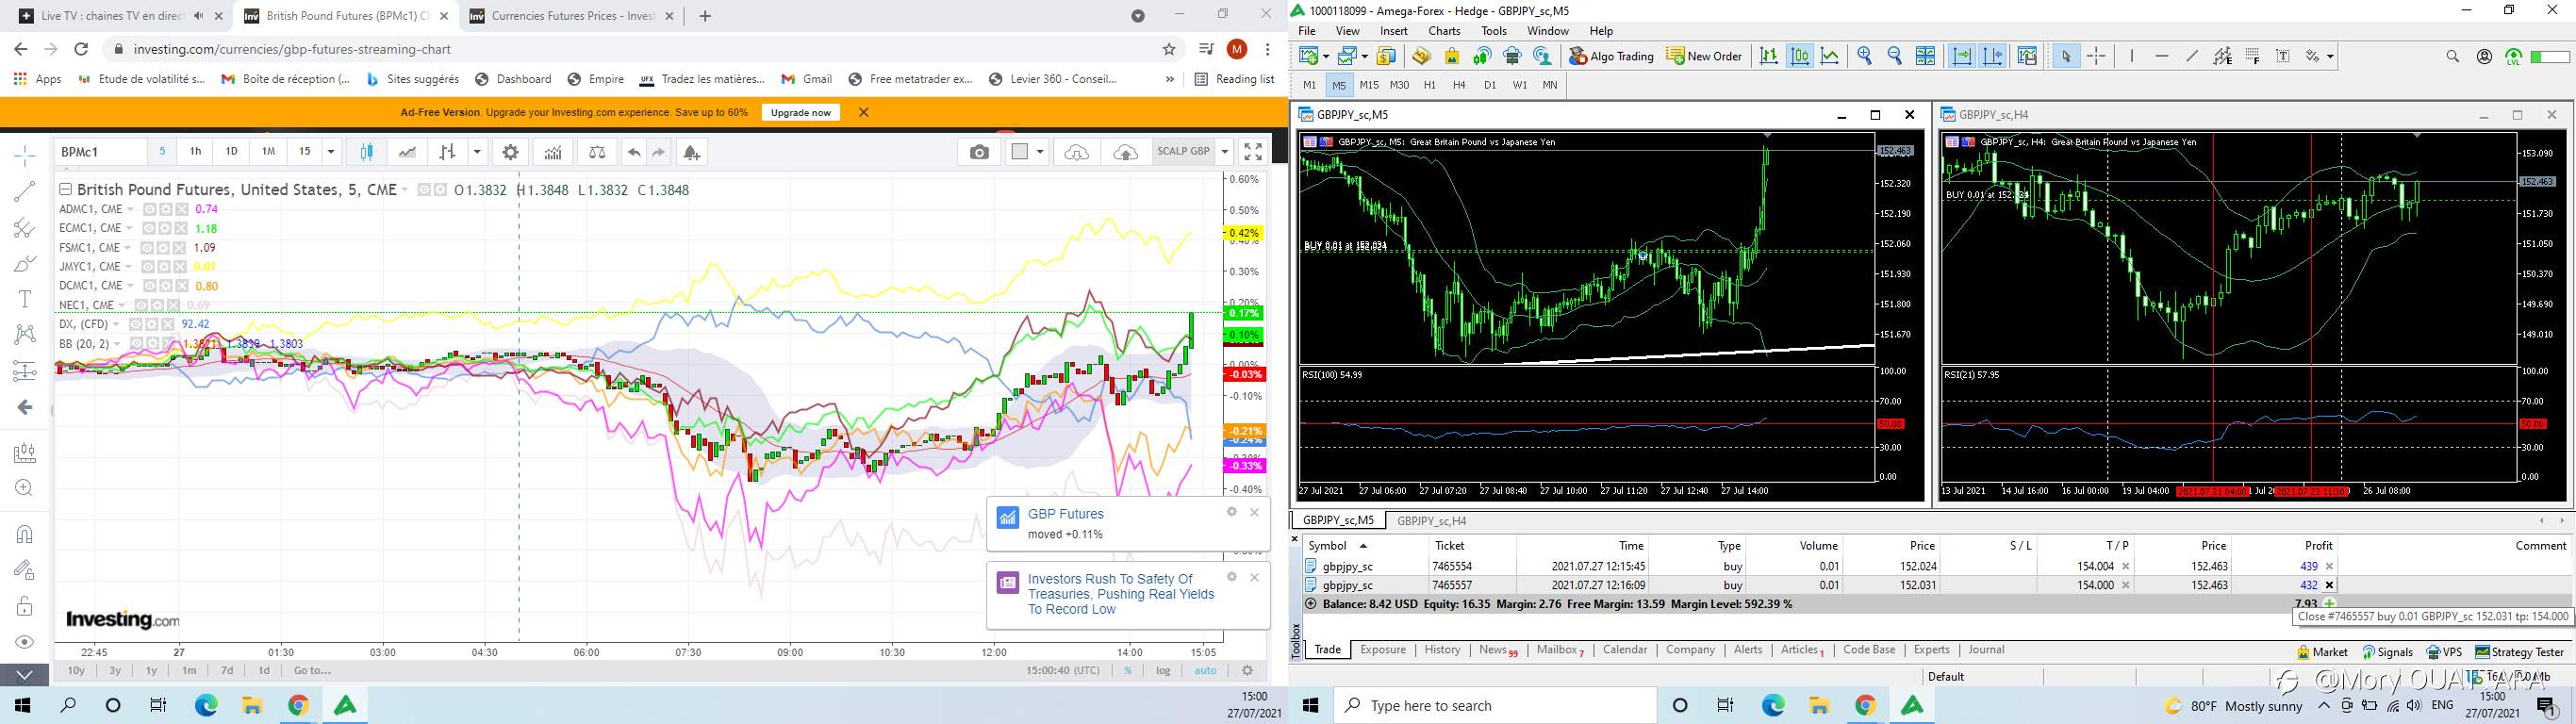Select the text annotation tool in left sidebar
Viewport: 2576px width, 724px height.
(25, 299)
